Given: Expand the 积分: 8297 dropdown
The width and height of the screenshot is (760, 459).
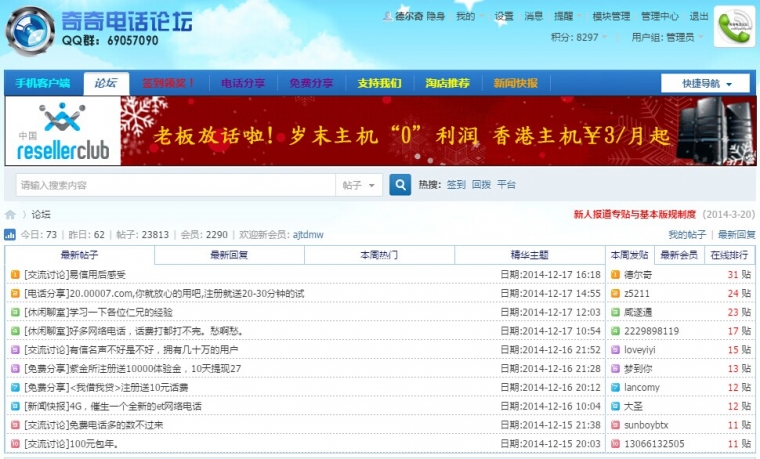Looking at the screenshot, I should [x=579, y=37].
